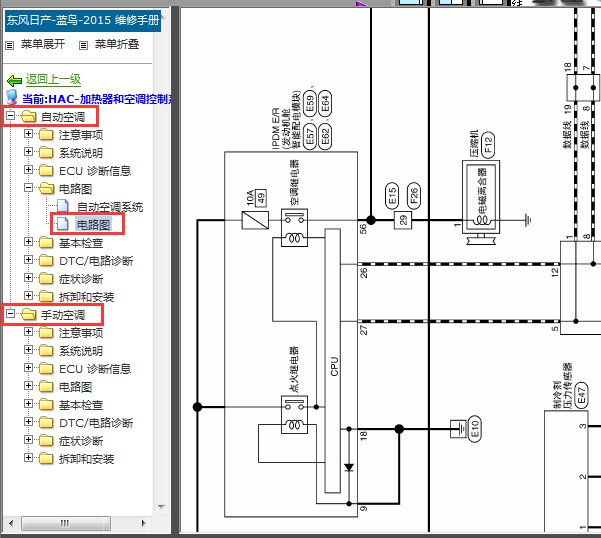Click folder icon of ECU 诊断信息 under 自动空调
Image resolution: width=601 pixels, height=538 pixels.
coord(46,170)
